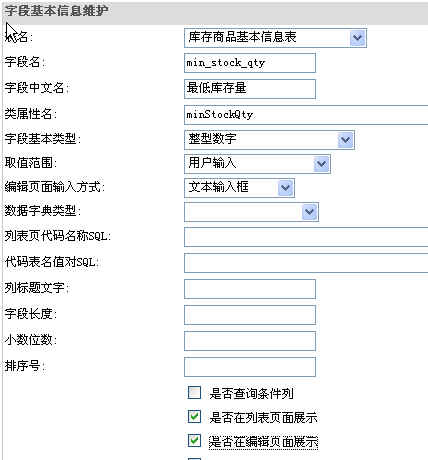The width and height of the screenshot is (428, 460).
Task: Expand the 字段基本类型 dropdown
Action: coord(345,140)
